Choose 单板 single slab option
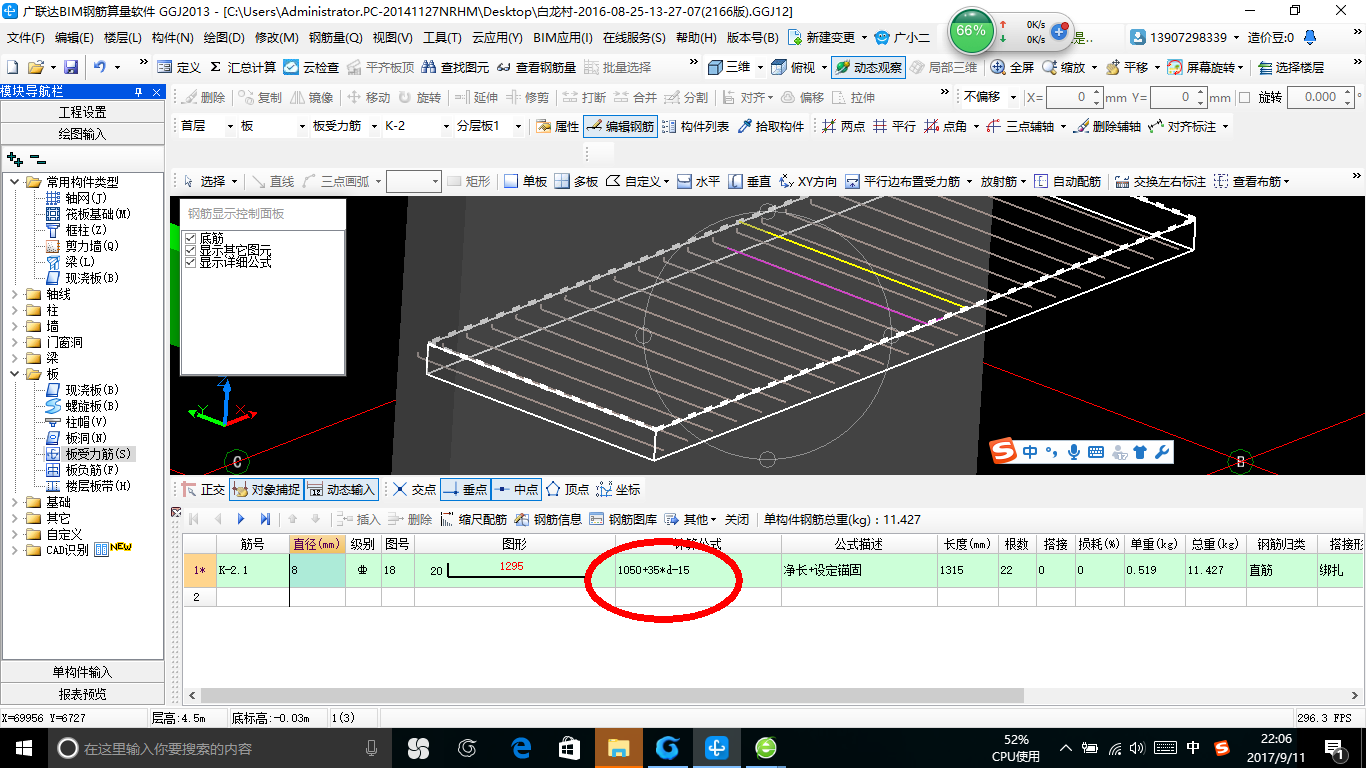 (525, 181)
